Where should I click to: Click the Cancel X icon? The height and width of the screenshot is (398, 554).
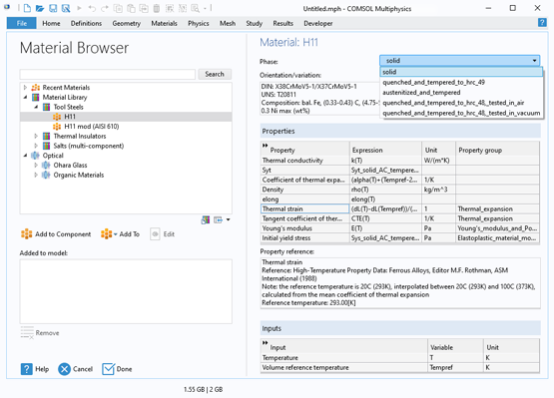[64, 369]
